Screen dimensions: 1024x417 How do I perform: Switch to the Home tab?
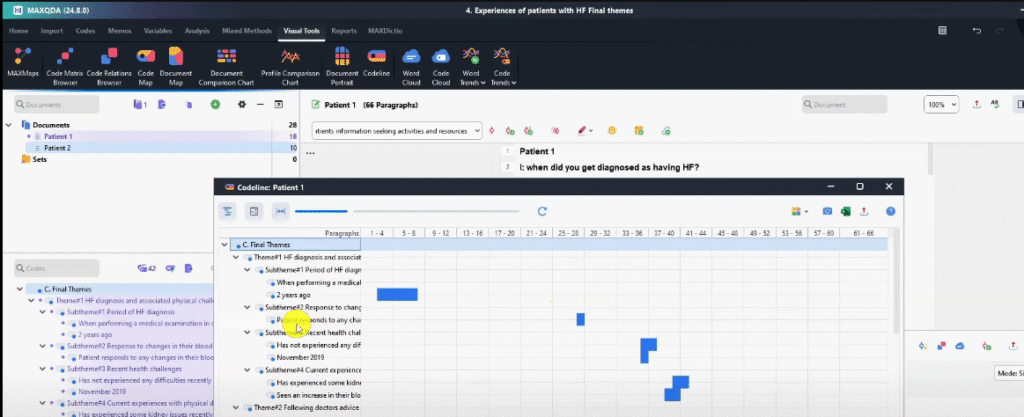pyautogui.click(x=18, y=31)
